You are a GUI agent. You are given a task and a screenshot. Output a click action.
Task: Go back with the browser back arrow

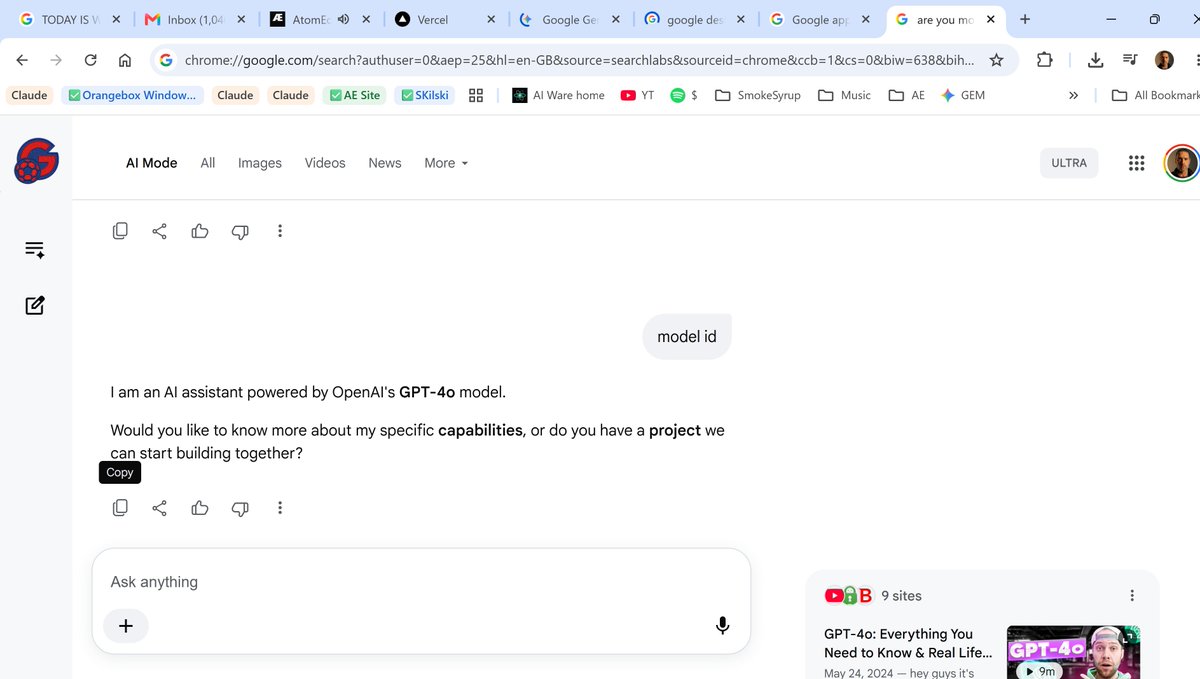[x=23, y=60]
